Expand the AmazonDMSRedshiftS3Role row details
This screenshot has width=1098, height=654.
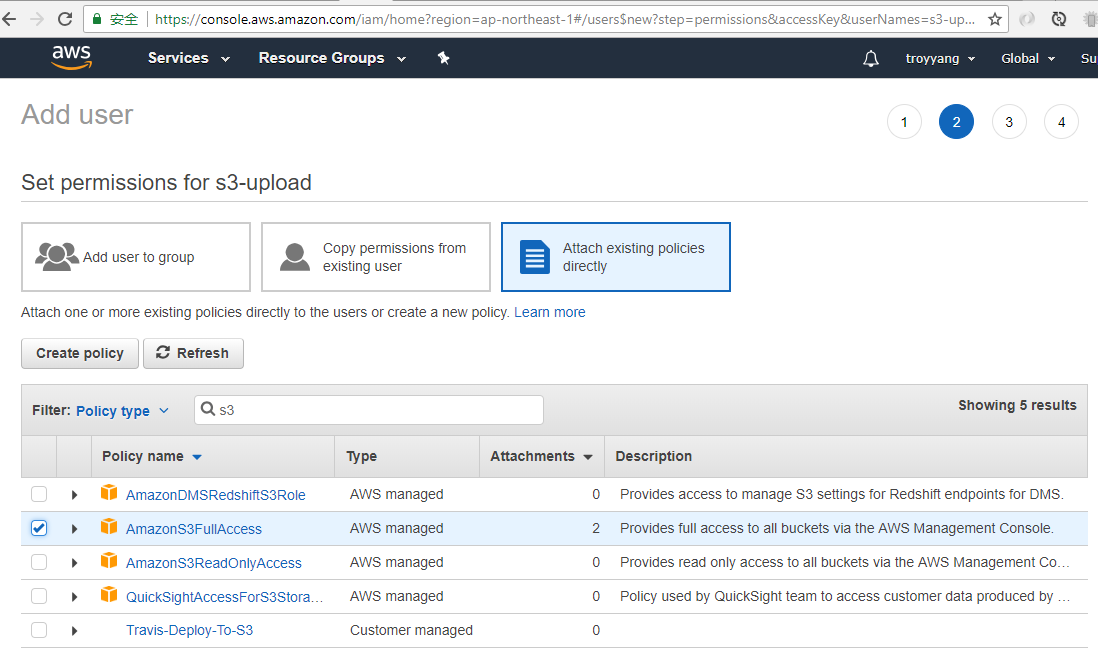coord(74,495)
